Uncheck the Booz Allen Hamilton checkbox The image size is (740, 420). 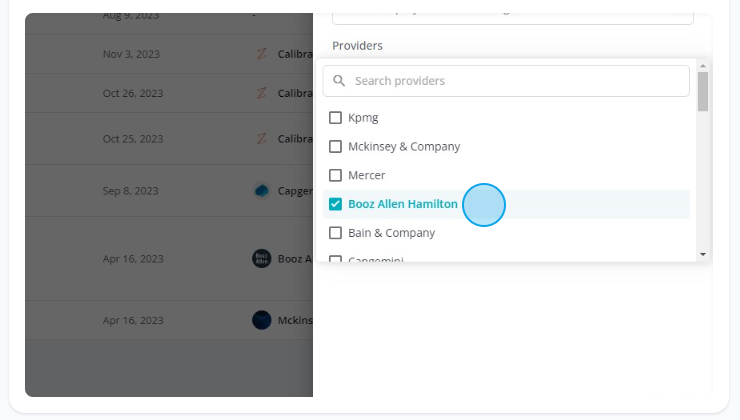point(335,204)
